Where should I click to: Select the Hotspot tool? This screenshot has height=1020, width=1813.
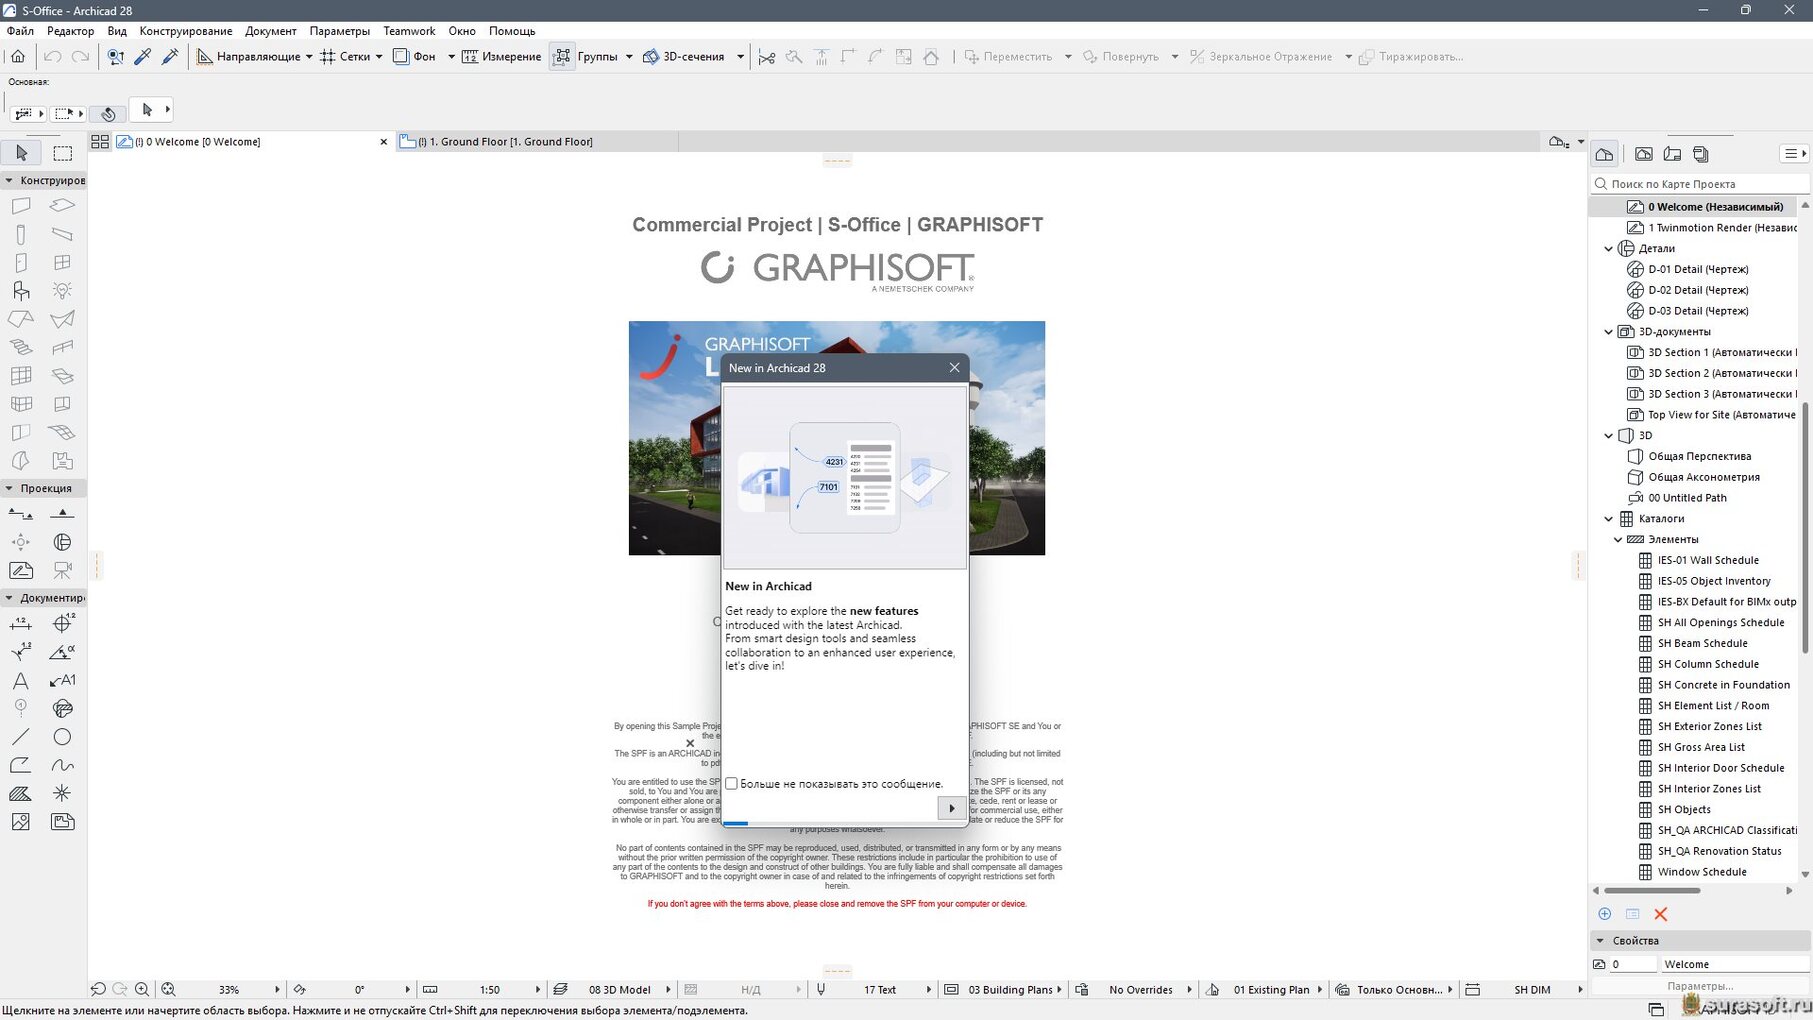click(x=62, y=793)
